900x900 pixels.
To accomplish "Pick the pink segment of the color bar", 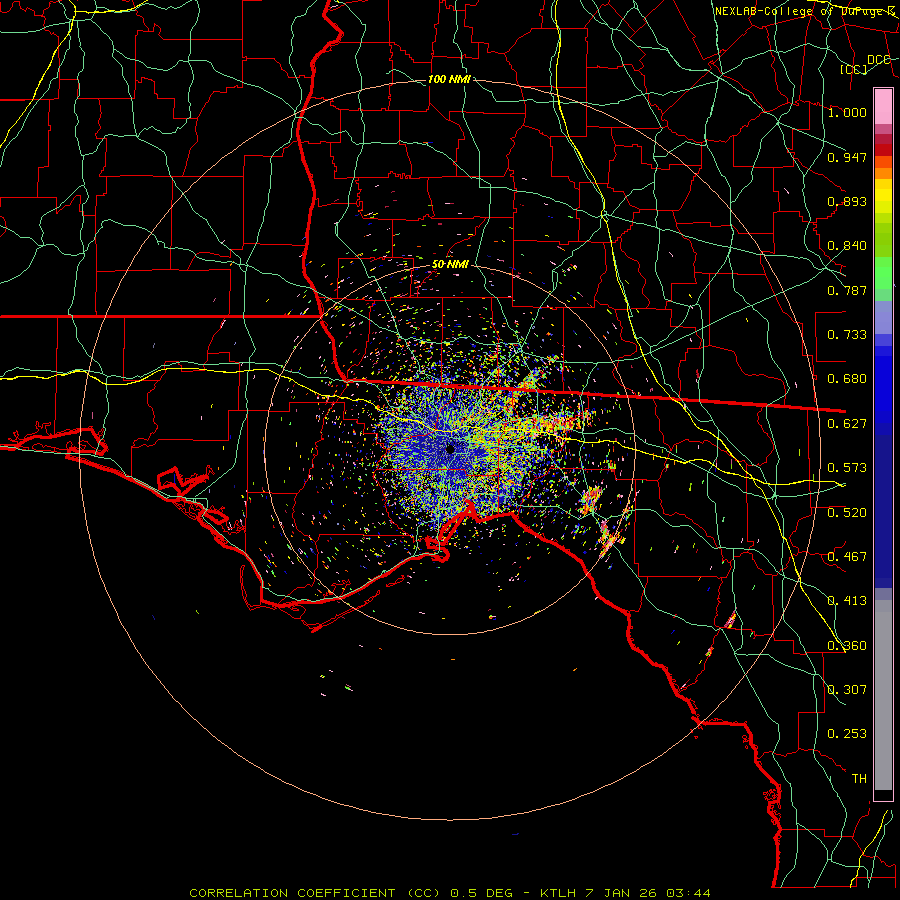I will pyautogui.click(x=883, y=107).
